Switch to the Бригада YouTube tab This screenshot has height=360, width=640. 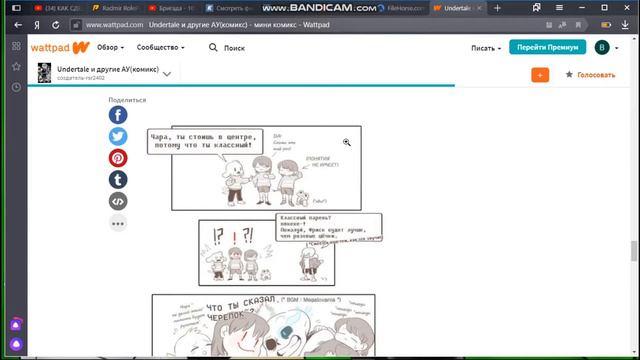171,8
